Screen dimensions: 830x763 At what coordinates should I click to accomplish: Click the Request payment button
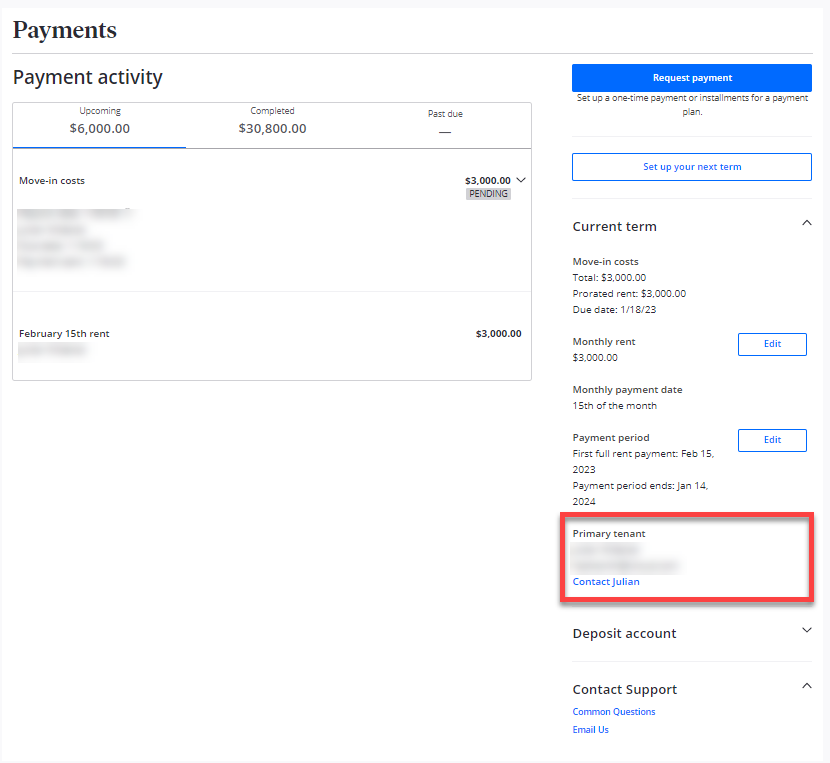(691, 77)
